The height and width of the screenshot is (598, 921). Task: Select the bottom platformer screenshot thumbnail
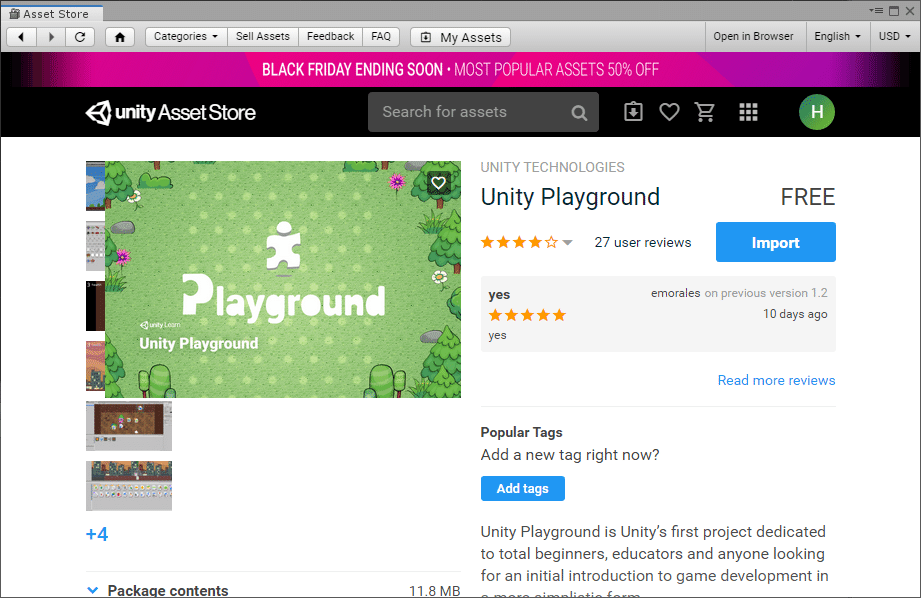pyautogui.click(x=129, y=486)
